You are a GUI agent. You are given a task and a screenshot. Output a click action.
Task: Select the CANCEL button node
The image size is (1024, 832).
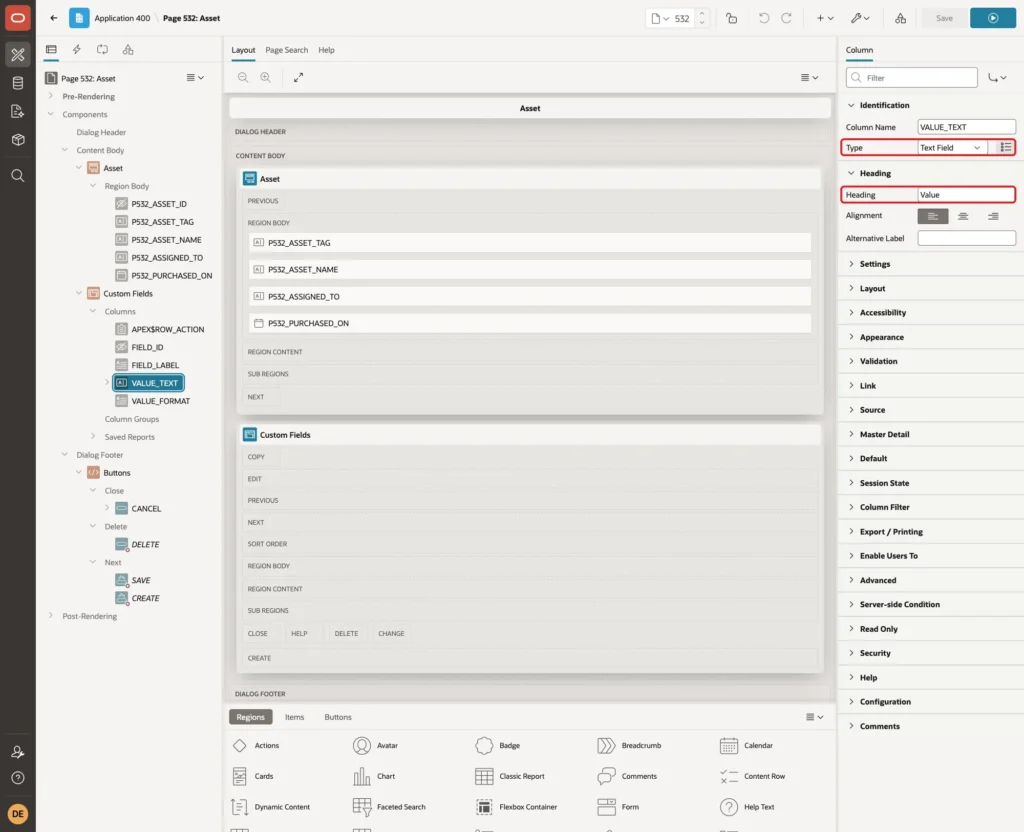pyautogui.click(x=146, y=508)
